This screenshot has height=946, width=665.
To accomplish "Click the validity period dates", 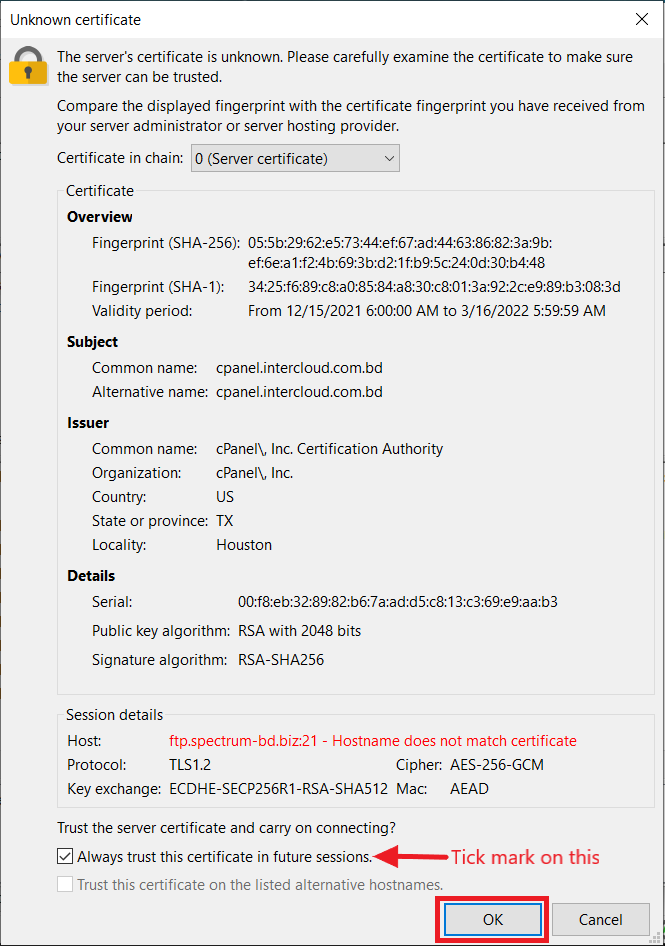I will click(x=427, y=311).
